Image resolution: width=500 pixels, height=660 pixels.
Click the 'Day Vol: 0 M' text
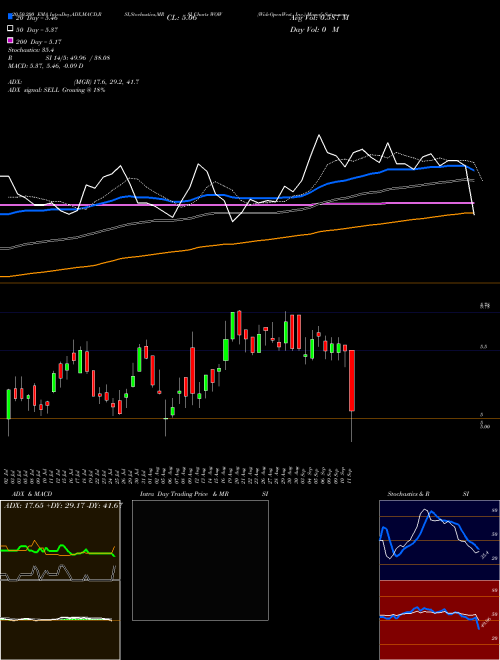click(314, 29)
